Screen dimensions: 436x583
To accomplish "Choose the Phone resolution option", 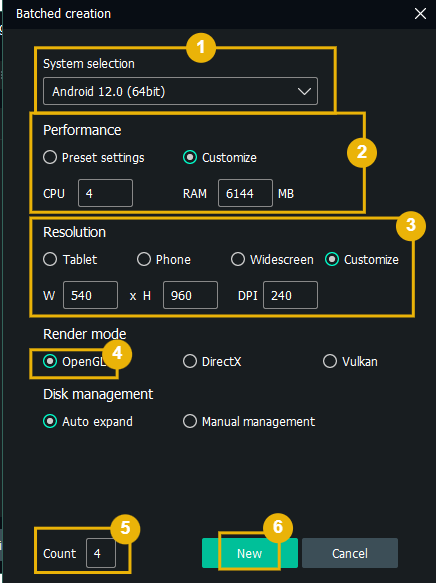I will (164, 260).
